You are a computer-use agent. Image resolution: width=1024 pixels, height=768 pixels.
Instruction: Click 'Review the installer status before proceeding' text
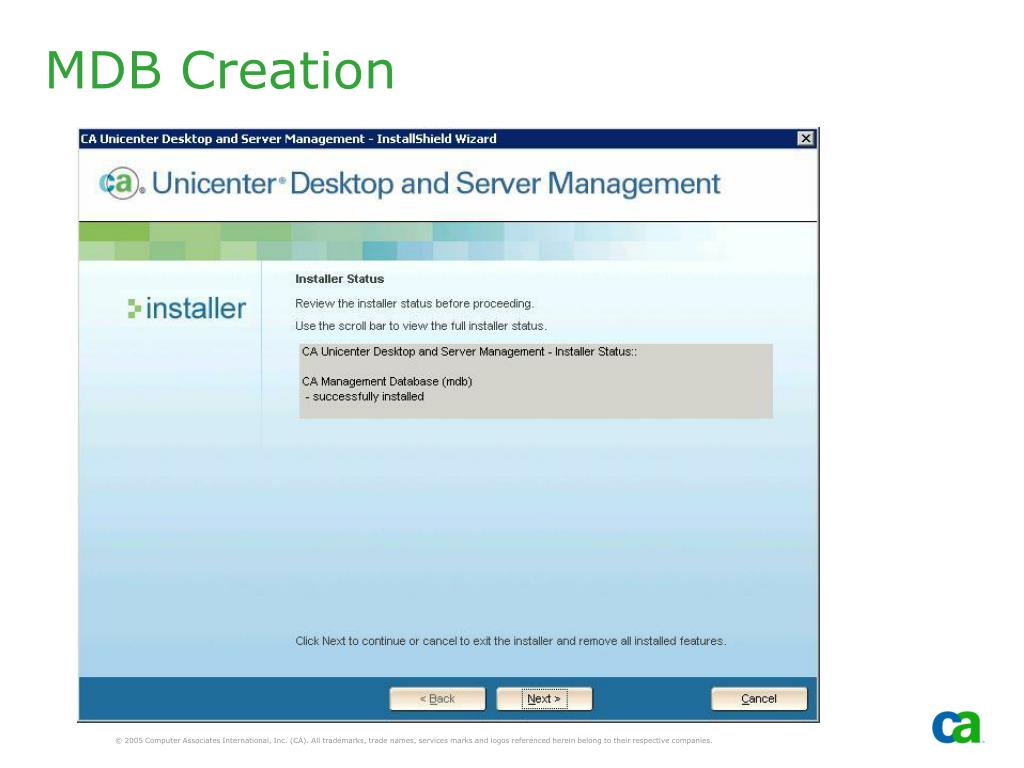[415, 304]
